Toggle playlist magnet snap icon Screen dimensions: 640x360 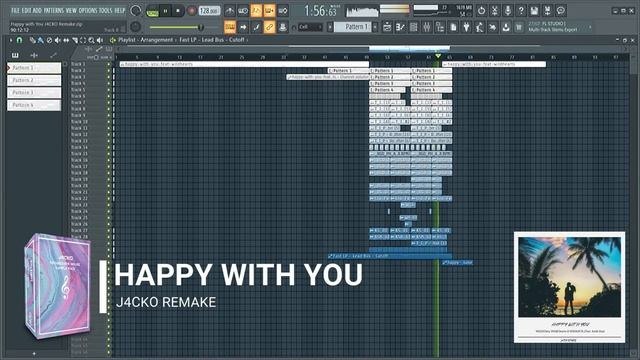(19, 40)
